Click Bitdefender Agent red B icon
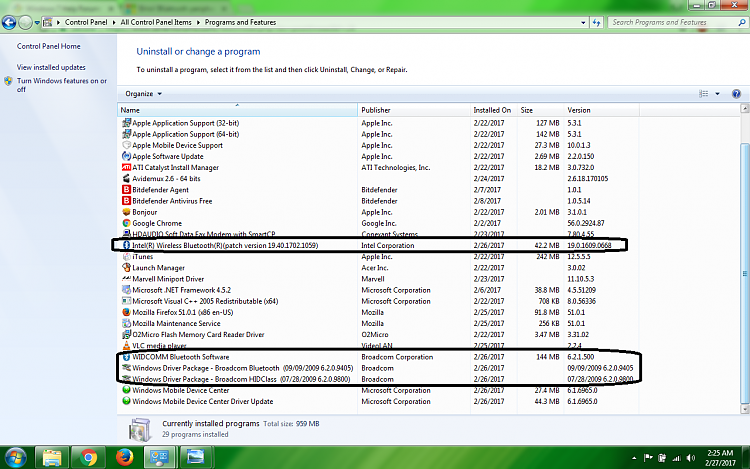 [x=126, y=190]
